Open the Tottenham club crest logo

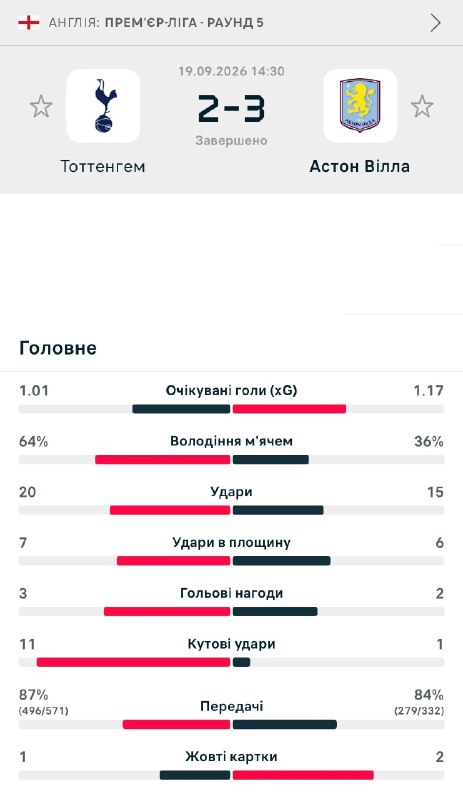104,106
